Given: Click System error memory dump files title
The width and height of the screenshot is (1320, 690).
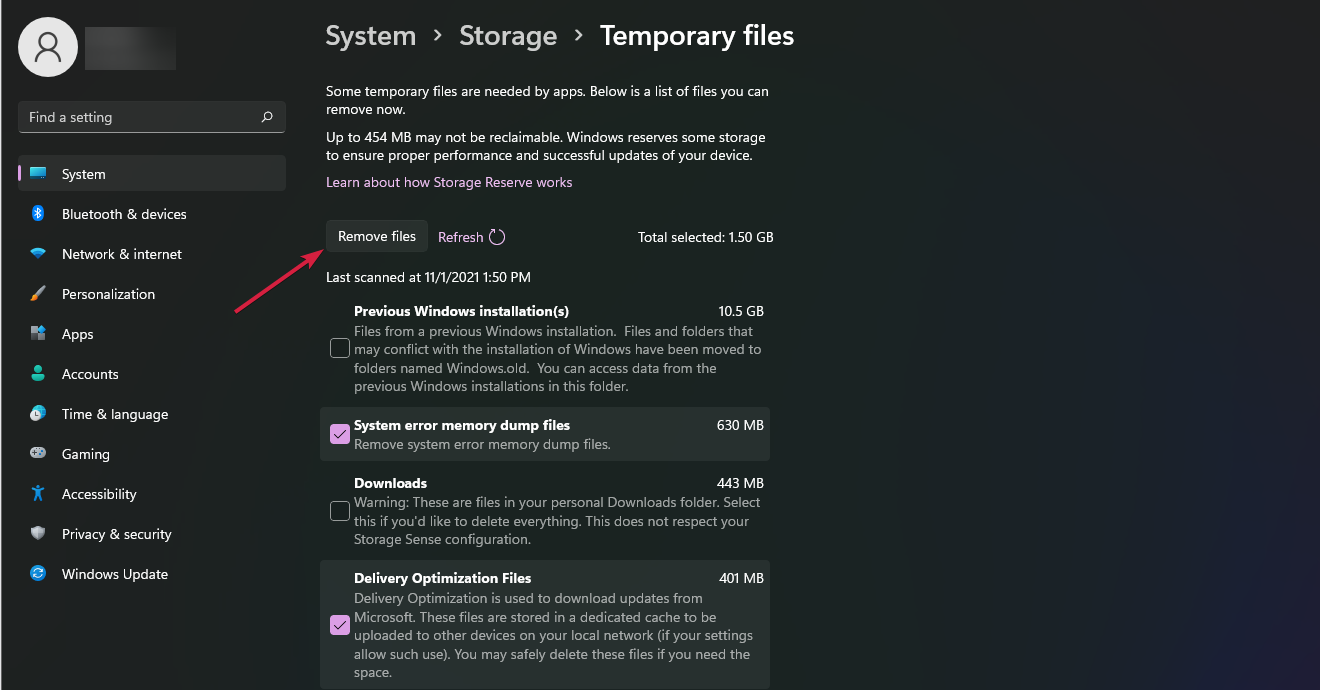Looking at the screenshot, I should [462, 425].
